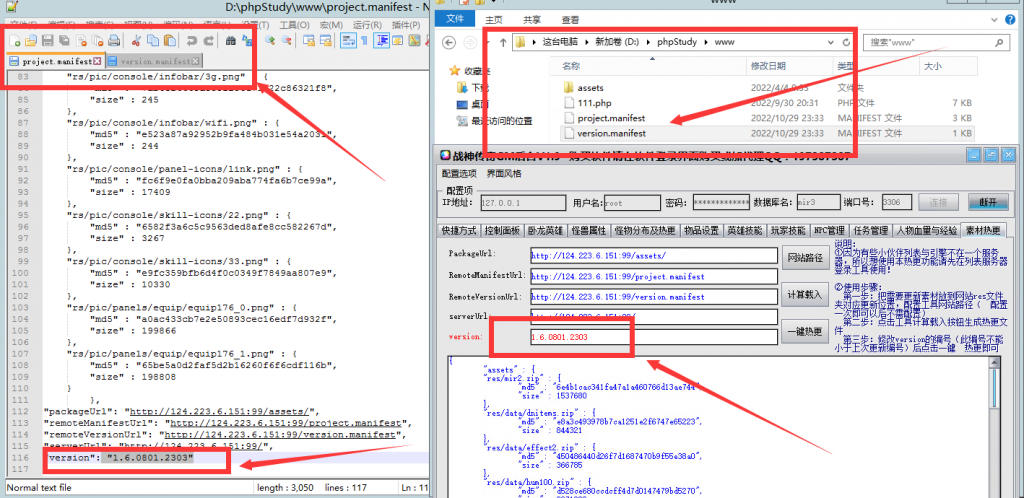Click the Close All icon in Notepad++
This screenshot has height=498, width=1024.
point(97,40)
